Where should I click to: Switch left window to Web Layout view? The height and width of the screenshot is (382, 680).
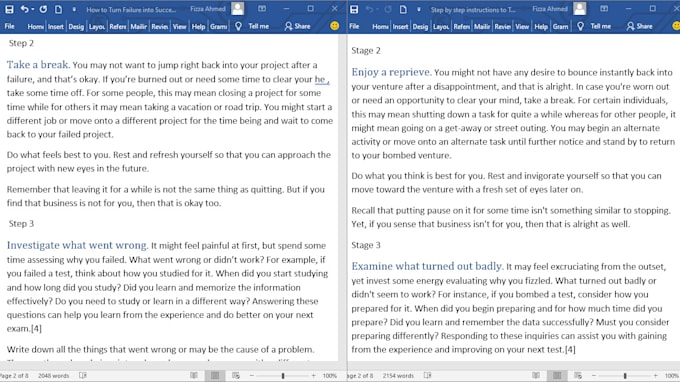235,375
